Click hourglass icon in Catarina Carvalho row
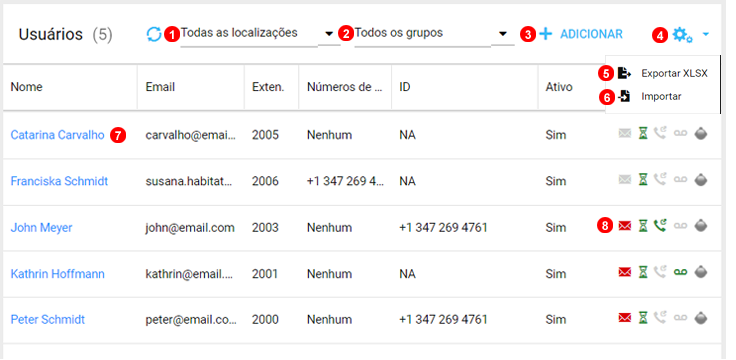This screenshot has height=360, width=736. coord(643,134)
